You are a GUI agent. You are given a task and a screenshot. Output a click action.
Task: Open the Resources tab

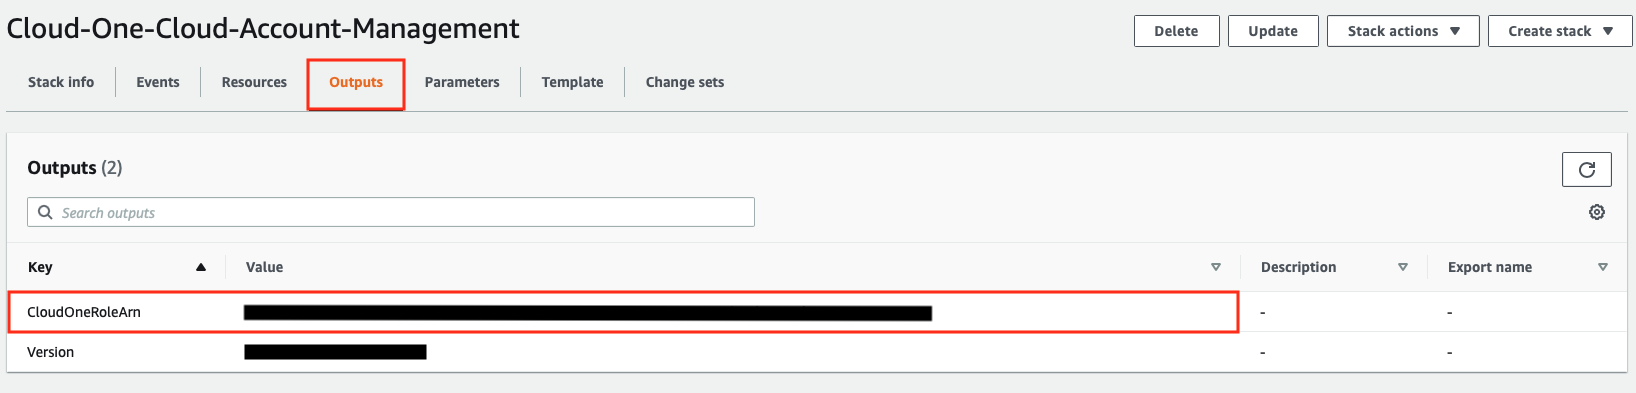254,82
